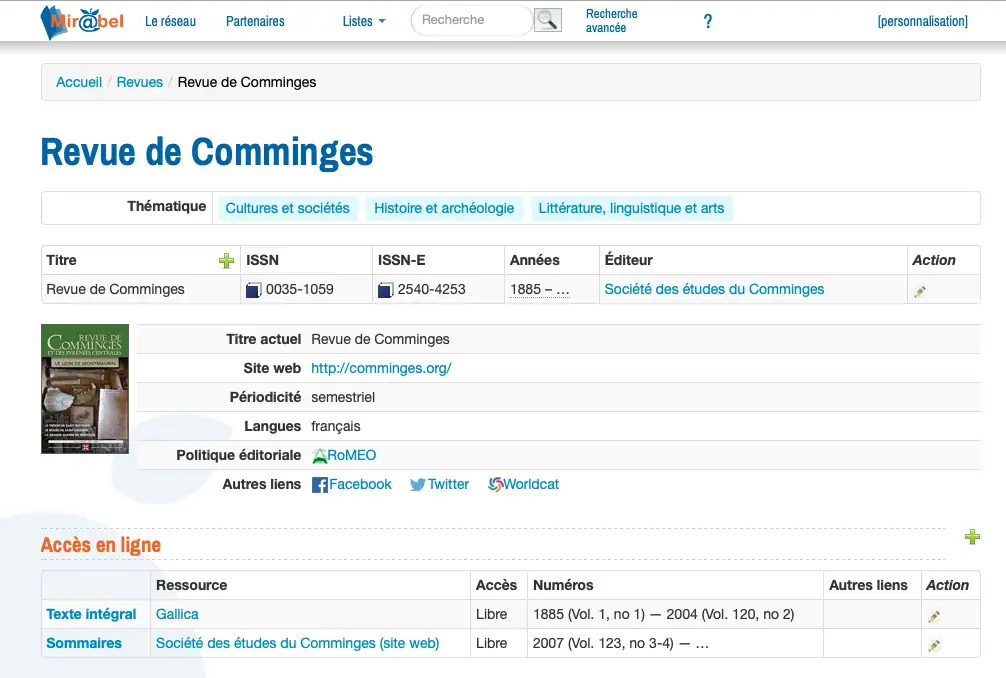Open the Listes dropdown menu

tap(363, 21)
